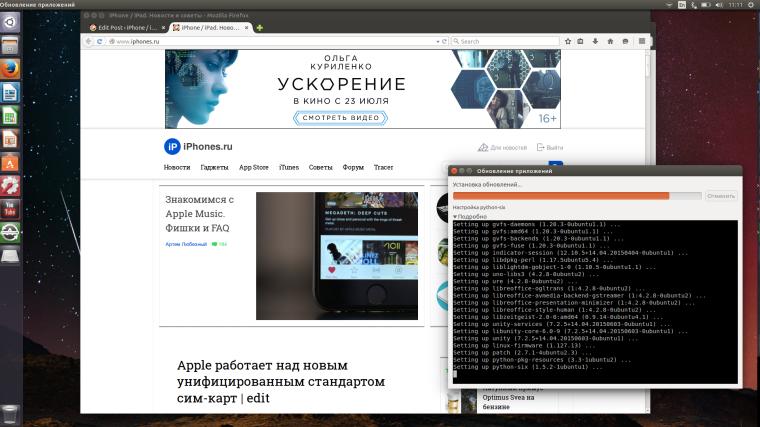The width and height of the screenshot is (760, 427).
Task: Open battery indicator in top panel
Action: coord(706,5)
